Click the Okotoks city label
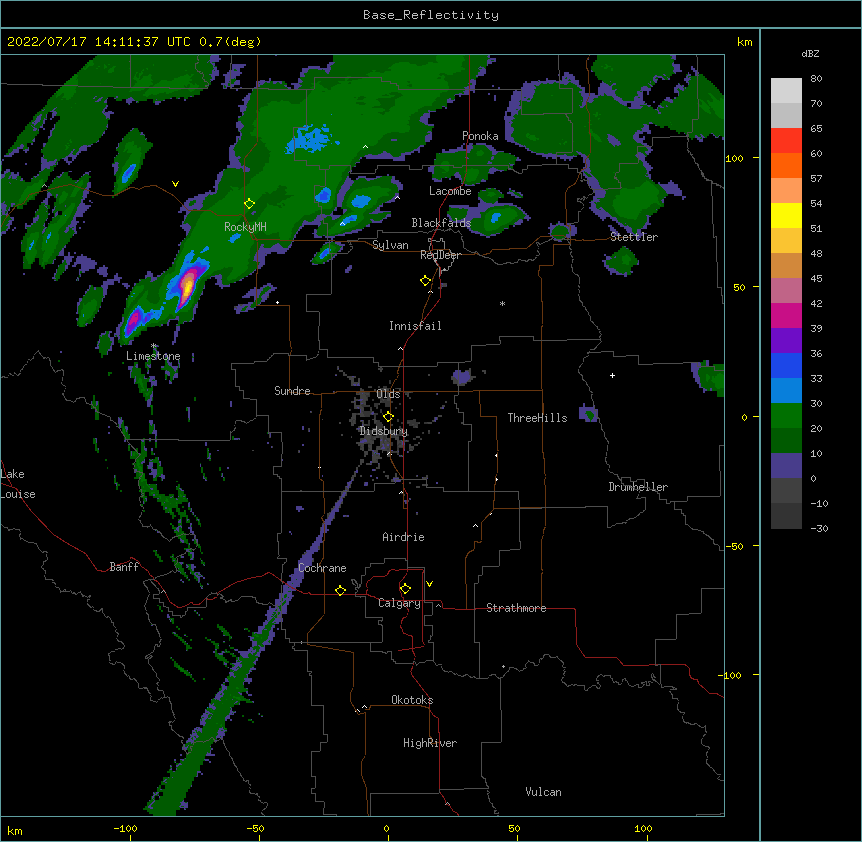Screen dimensions: 862x842 pos(412,700)
